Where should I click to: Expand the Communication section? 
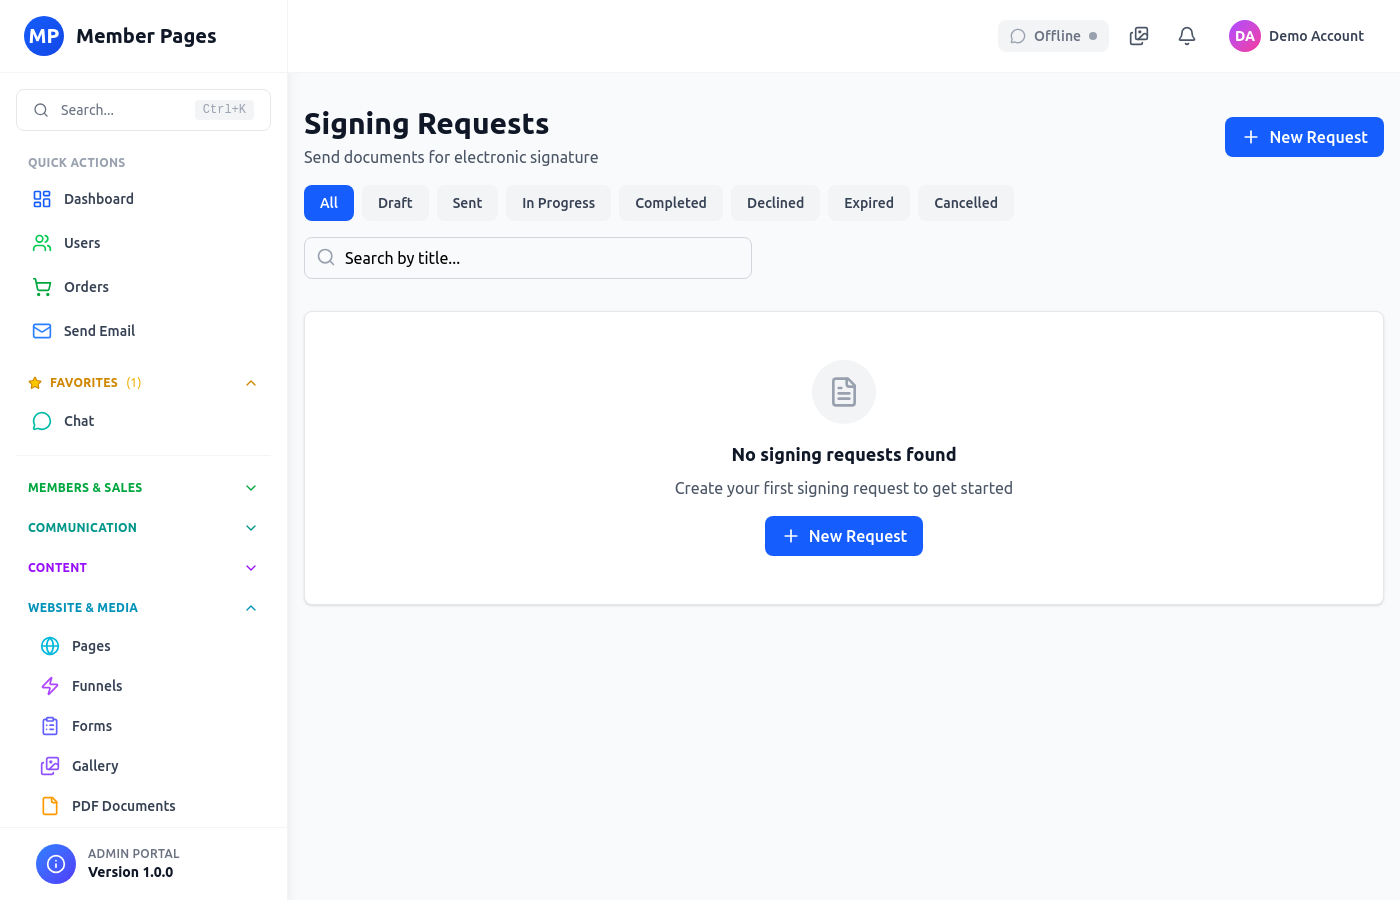click(251, 528)
